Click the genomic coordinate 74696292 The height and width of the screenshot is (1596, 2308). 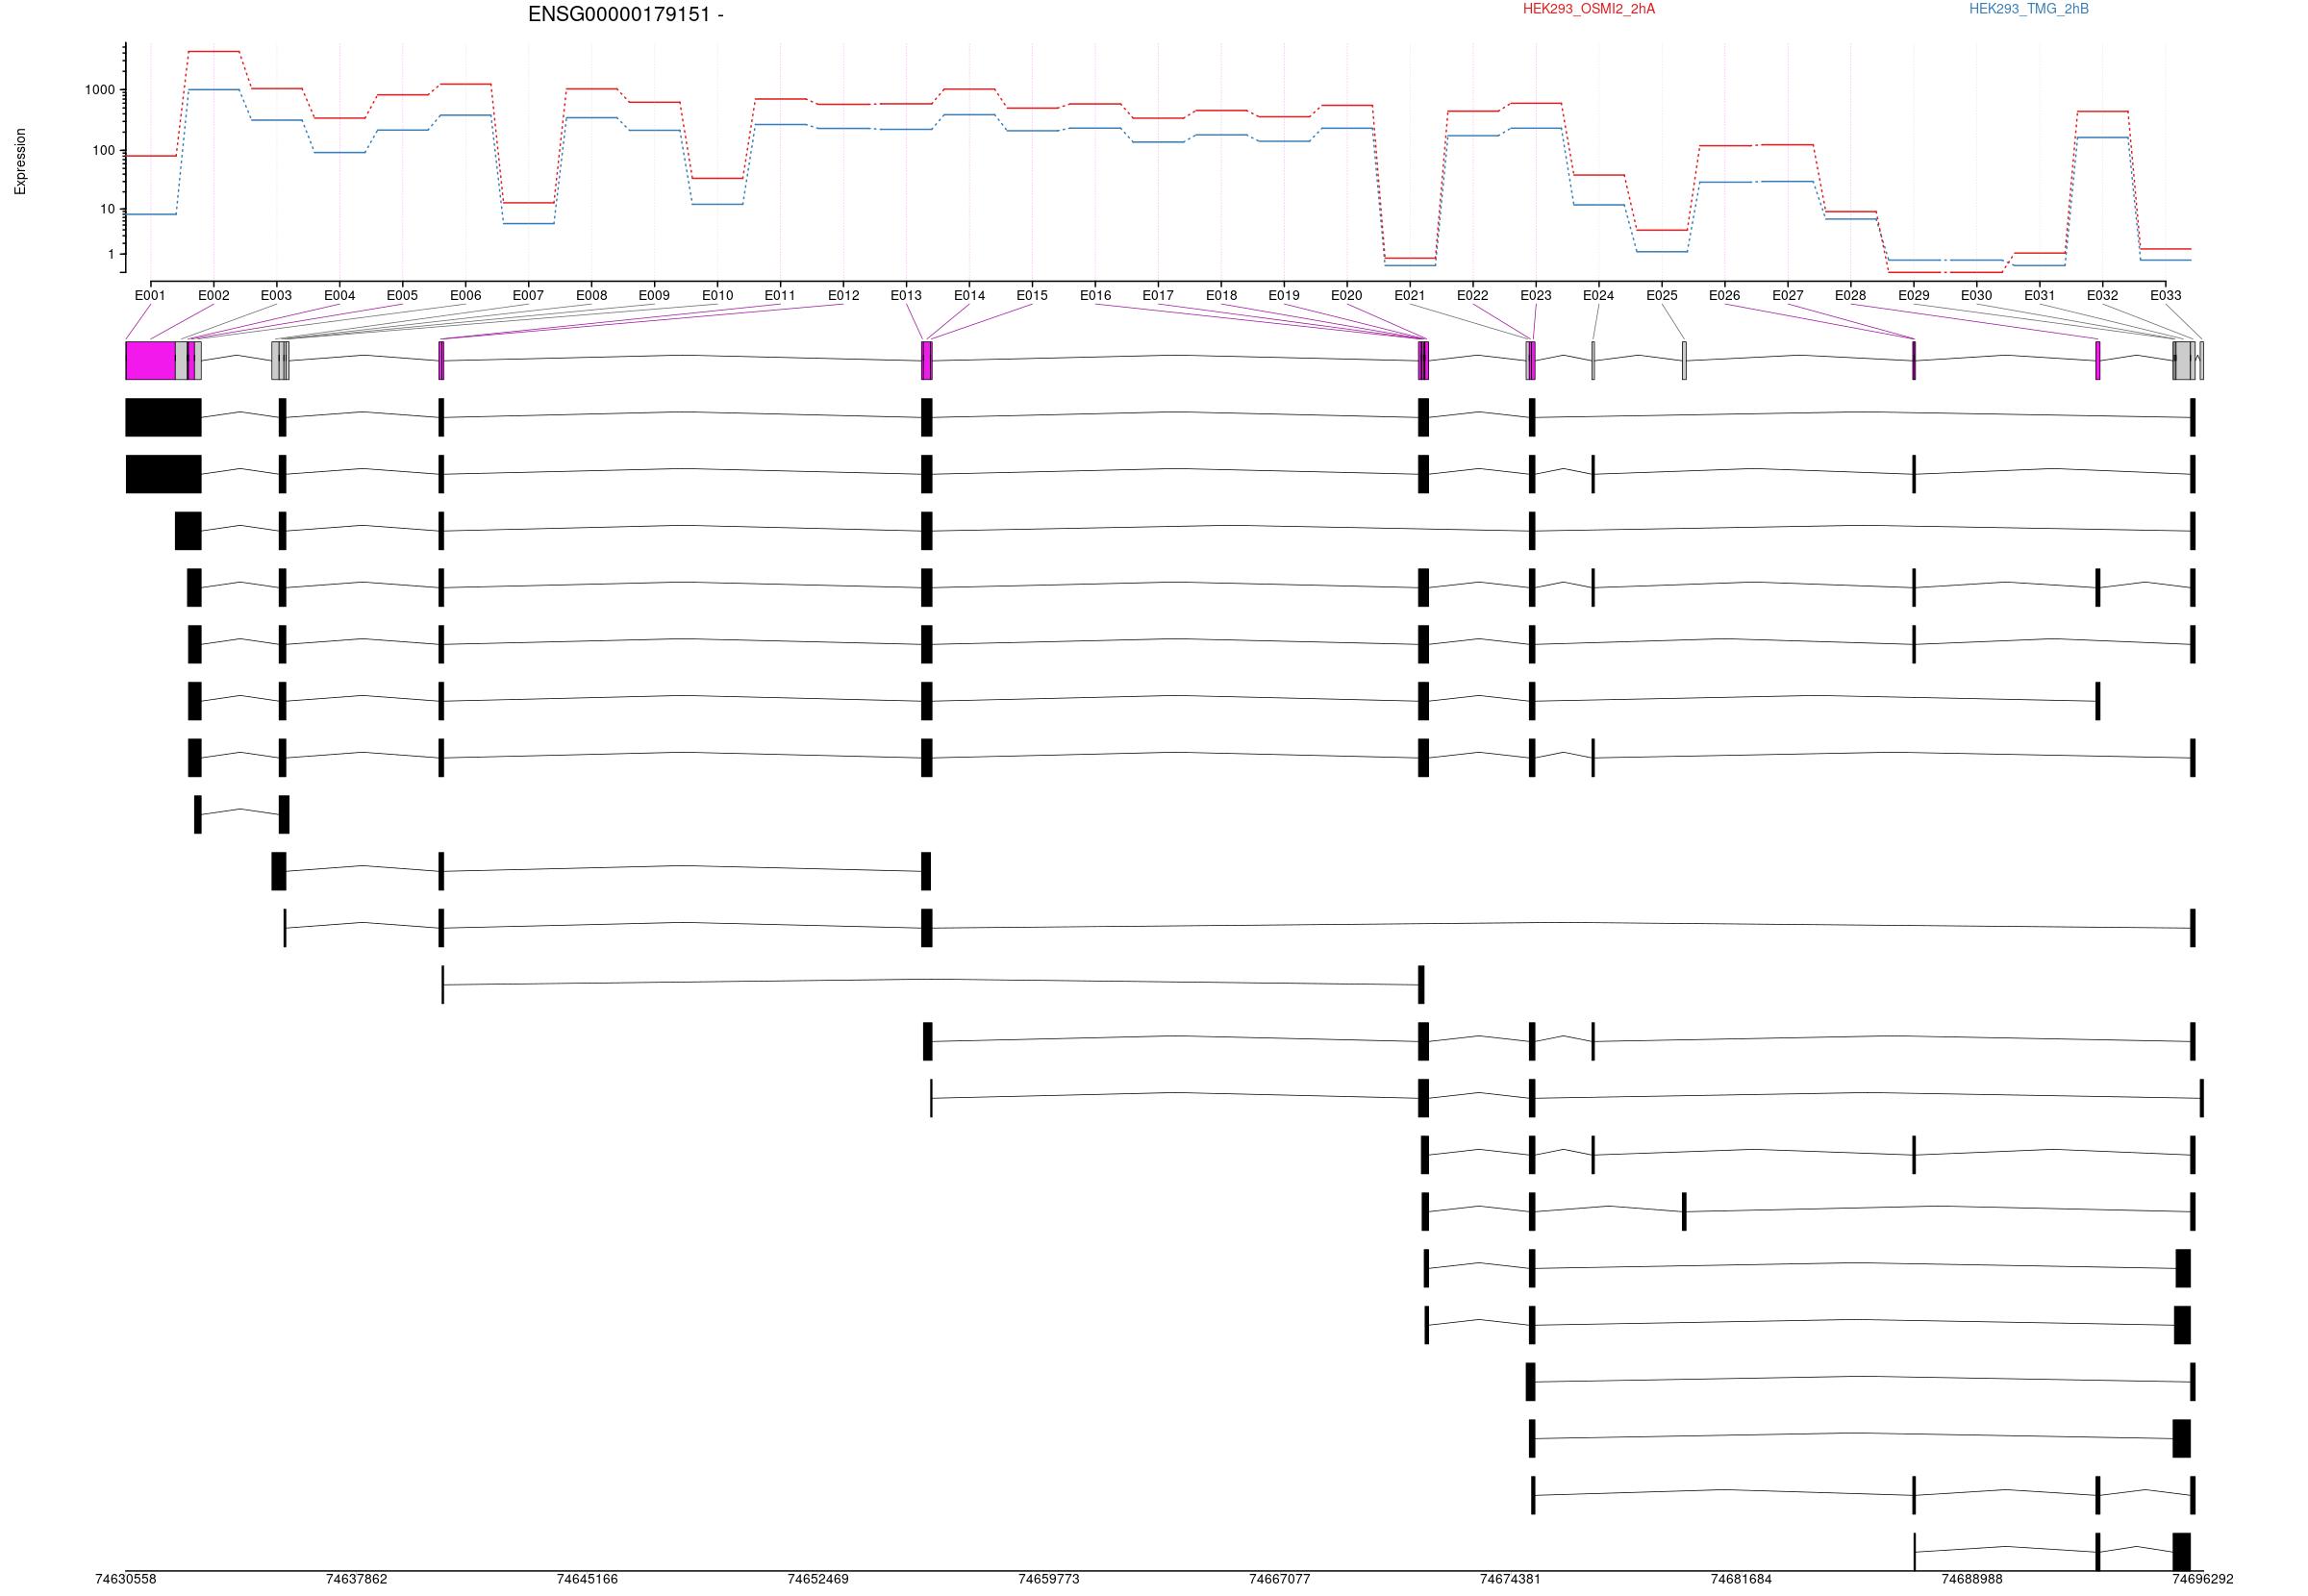[x=2203, y=1580]
